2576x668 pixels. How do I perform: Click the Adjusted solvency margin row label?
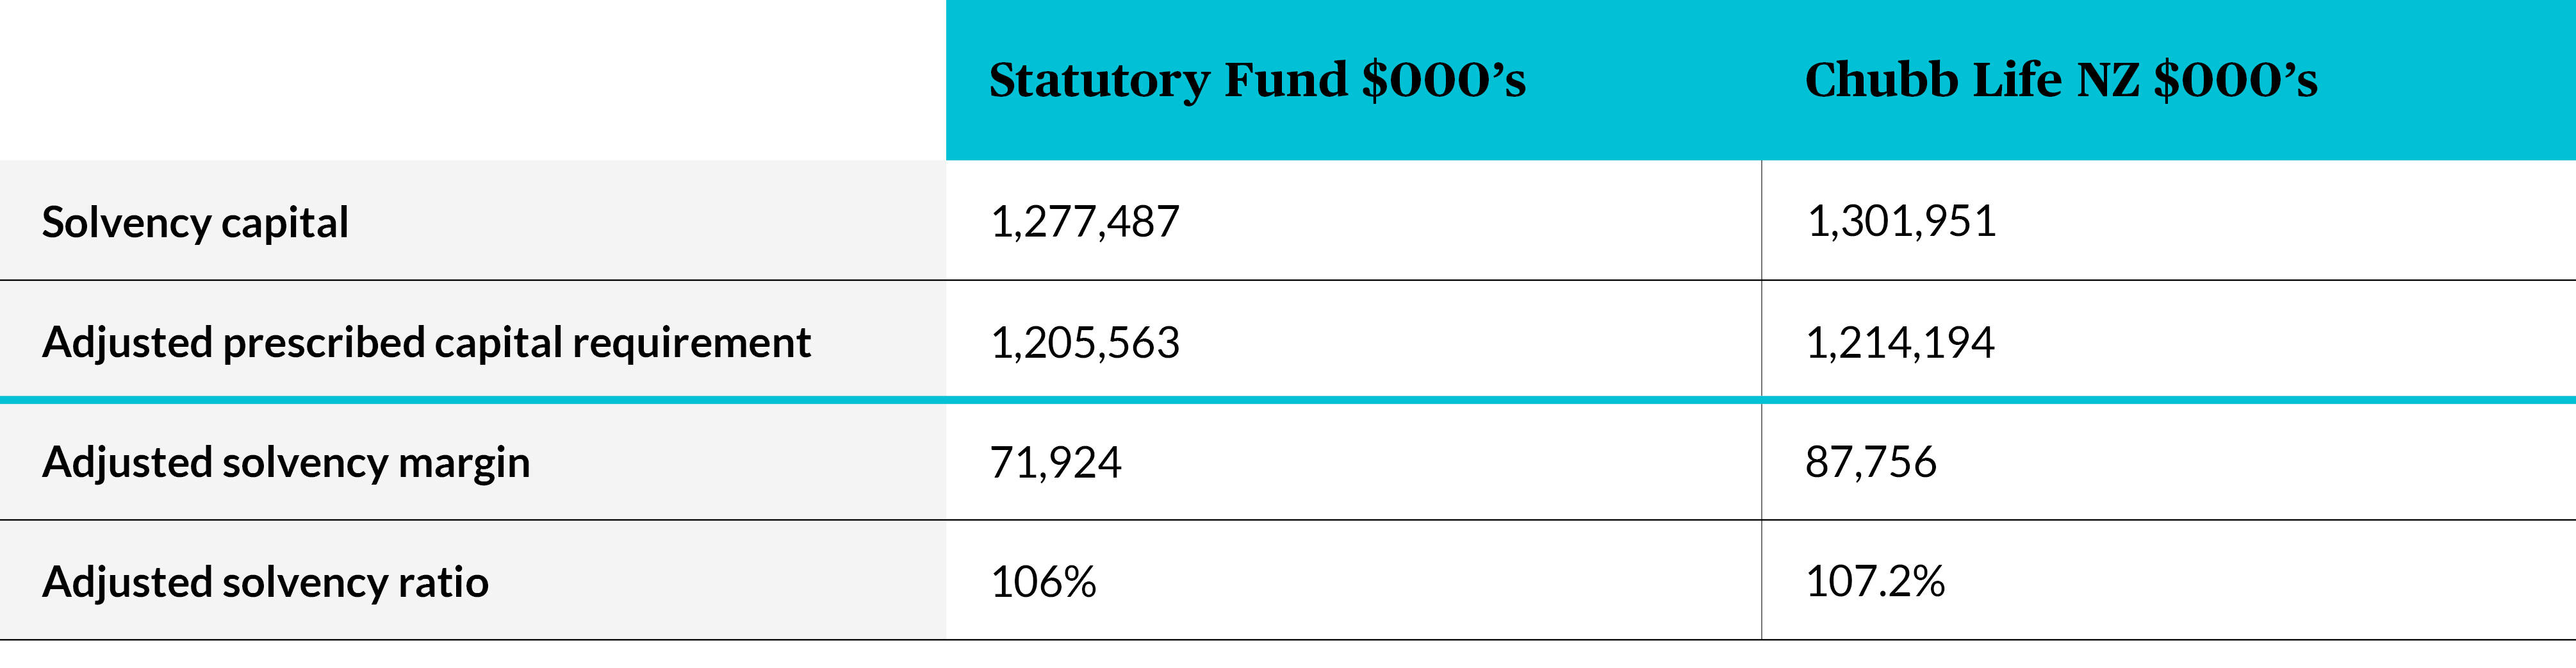pos(286,462)
